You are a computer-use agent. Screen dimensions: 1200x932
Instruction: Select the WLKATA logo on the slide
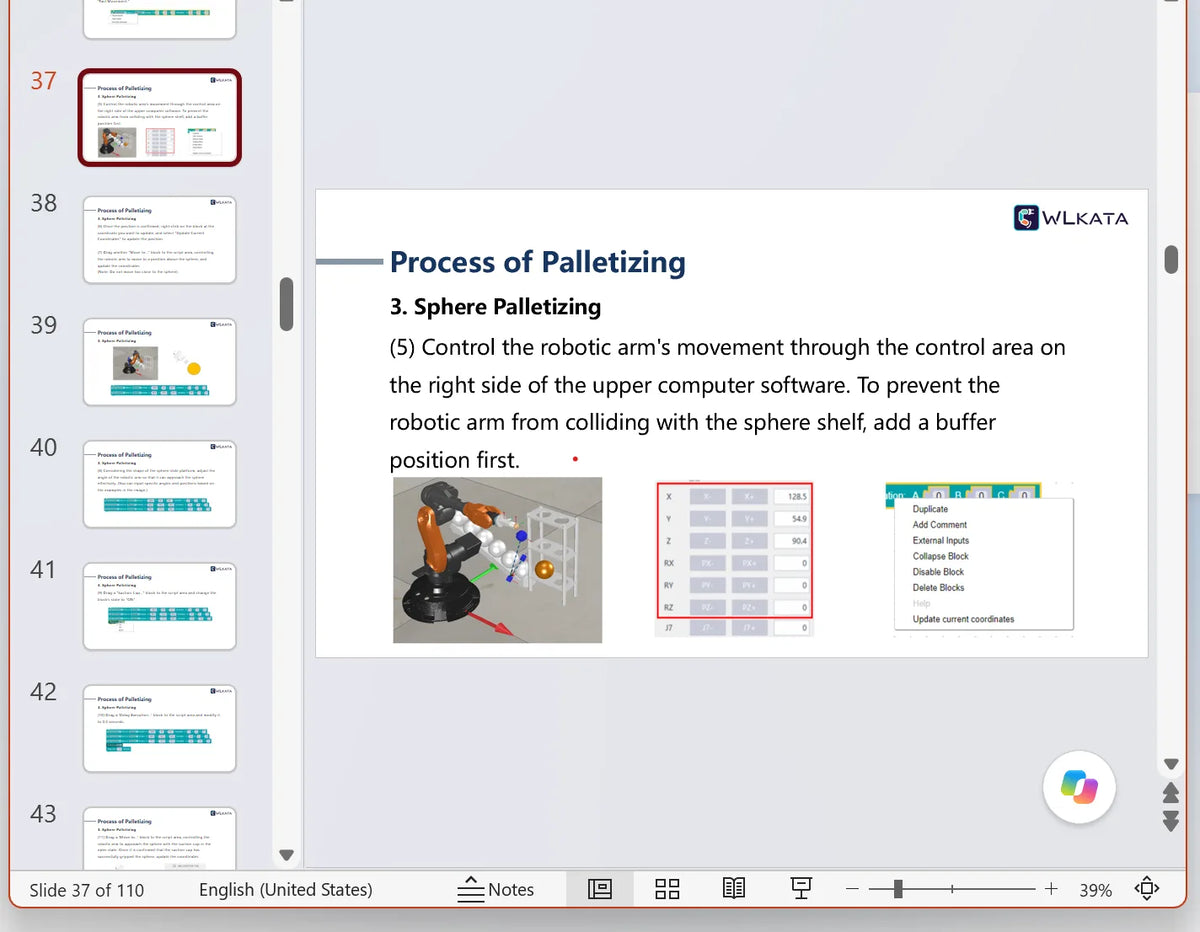(1071, 217)
